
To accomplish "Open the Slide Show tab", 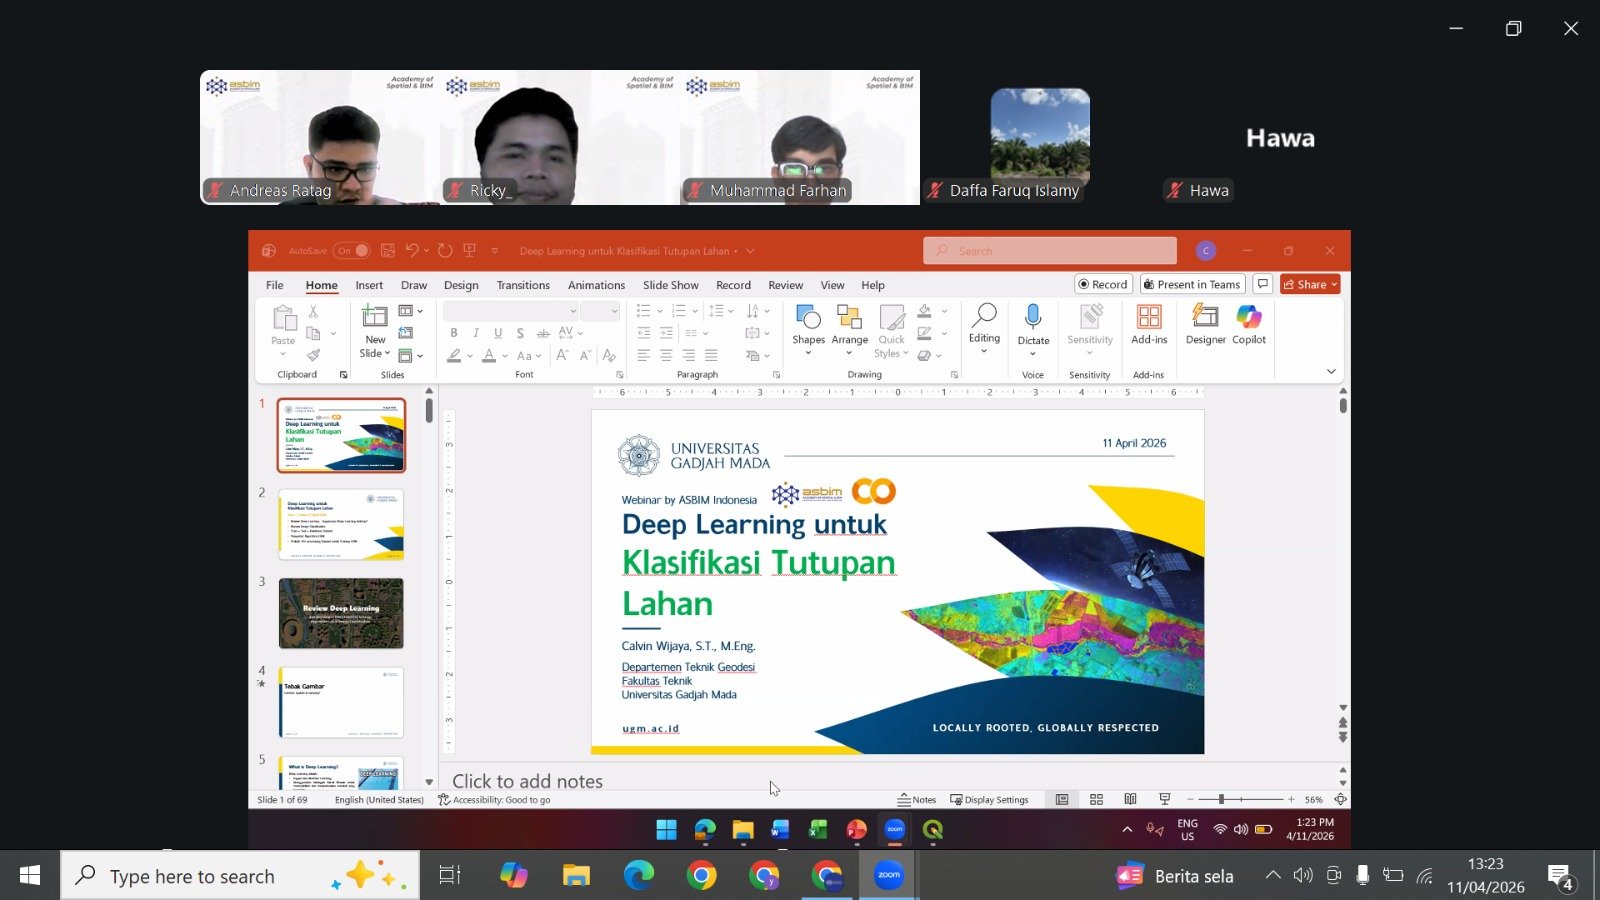I will click(x=670, y=285).
